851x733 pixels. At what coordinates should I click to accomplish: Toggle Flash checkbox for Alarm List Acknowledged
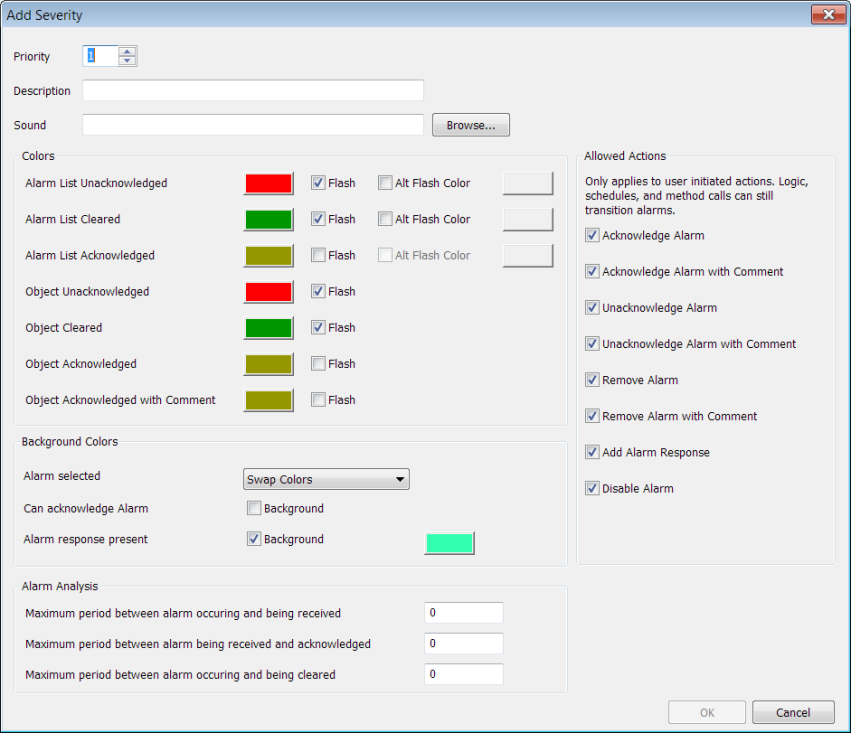[x=318, y=256]
